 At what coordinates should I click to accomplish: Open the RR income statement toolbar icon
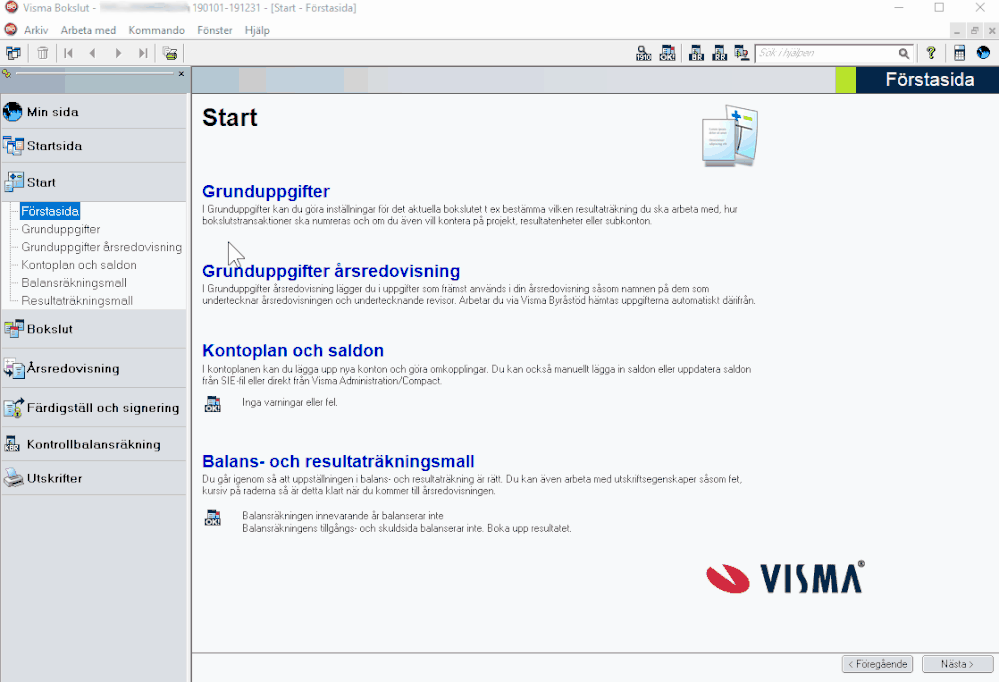click(719, 53)
